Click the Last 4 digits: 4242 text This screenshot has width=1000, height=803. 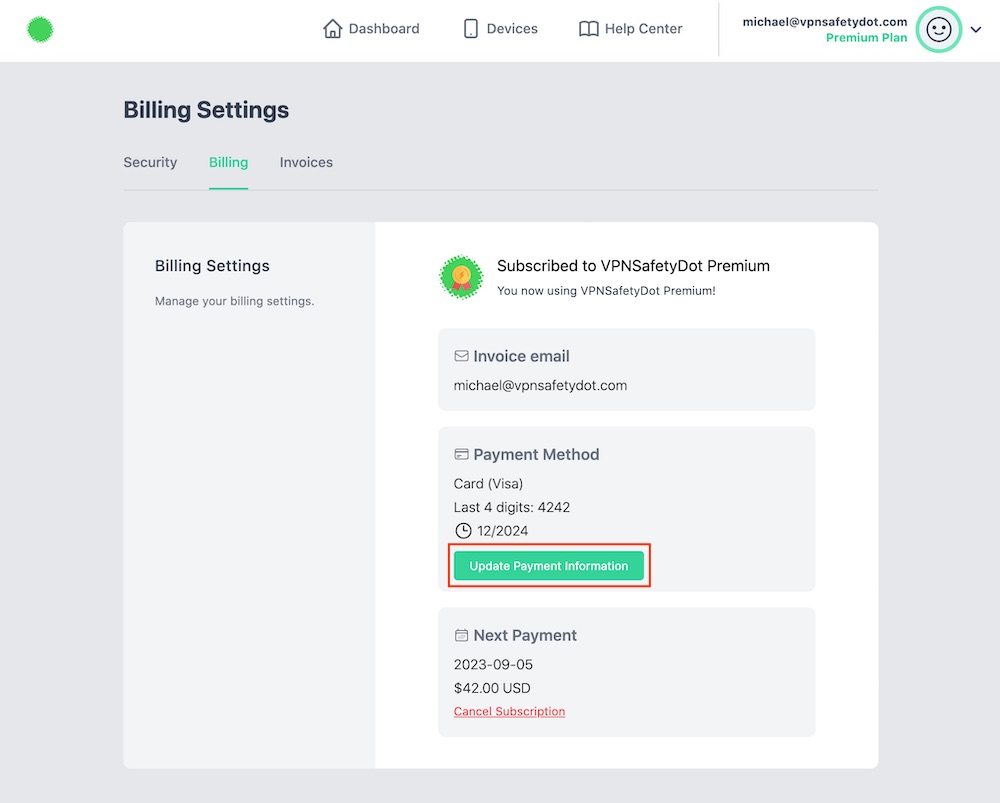[x=512, y=507]
